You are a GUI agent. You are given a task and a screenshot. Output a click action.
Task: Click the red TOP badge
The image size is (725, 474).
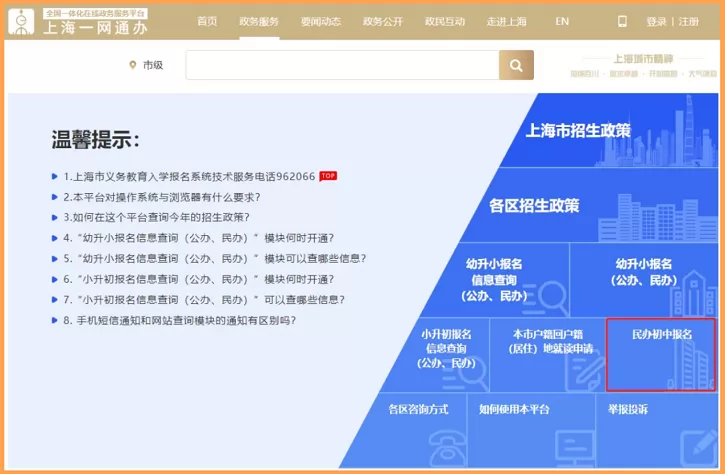pos(328,176)
